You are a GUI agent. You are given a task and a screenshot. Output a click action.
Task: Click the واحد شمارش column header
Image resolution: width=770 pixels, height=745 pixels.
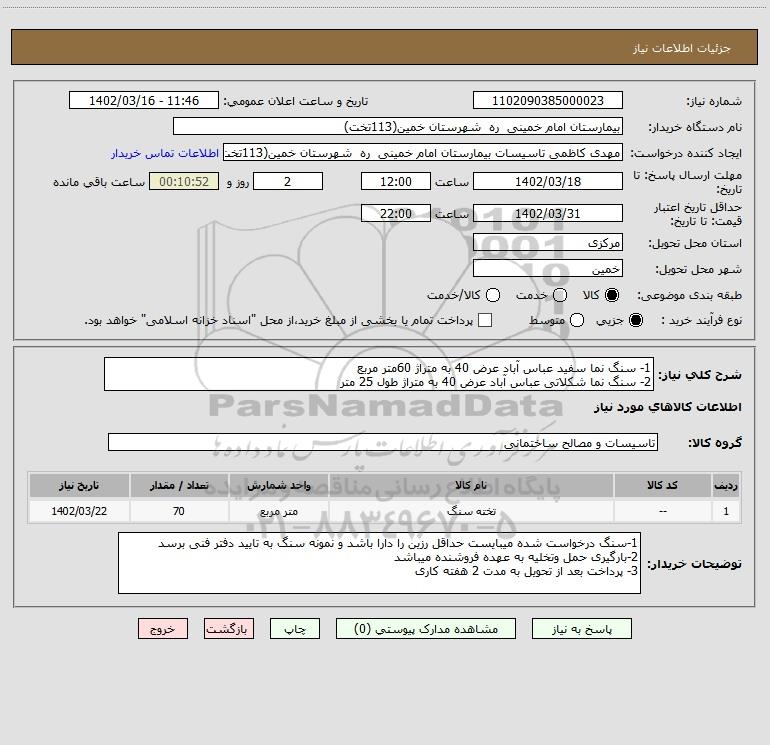(x=278, y=485)
